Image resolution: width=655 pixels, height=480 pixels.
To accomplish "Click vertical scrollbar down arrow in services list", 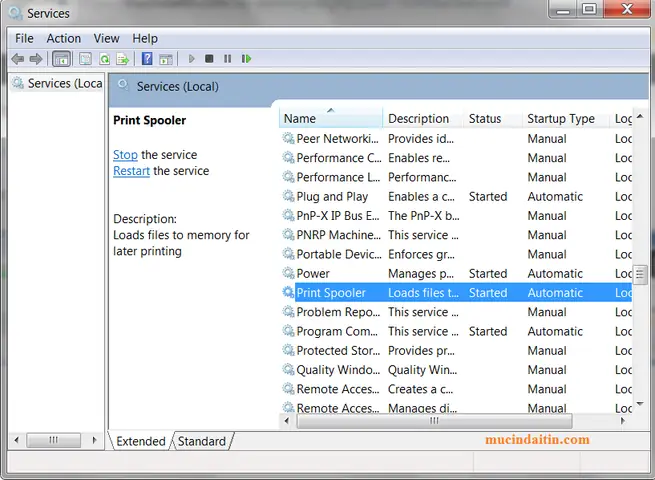I will pos(640,404).
